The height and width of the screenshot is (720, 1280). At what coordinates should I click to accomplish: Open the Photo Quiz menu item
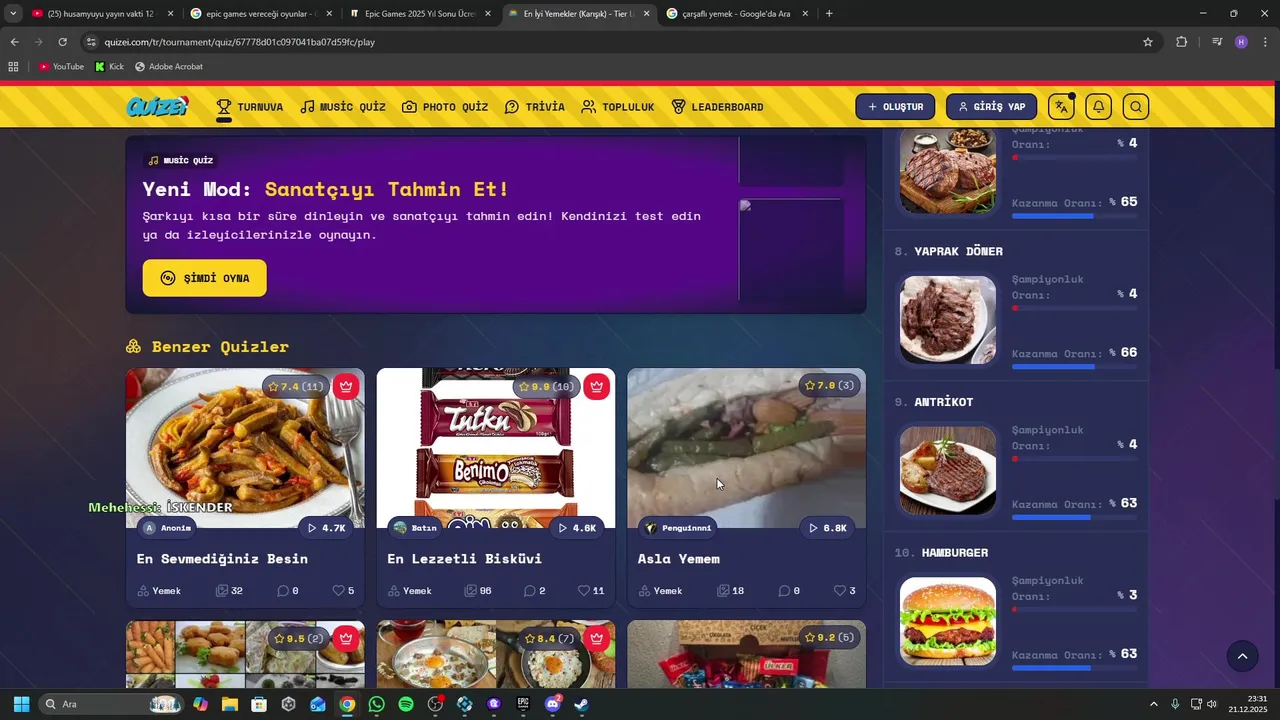coord(445,107)
